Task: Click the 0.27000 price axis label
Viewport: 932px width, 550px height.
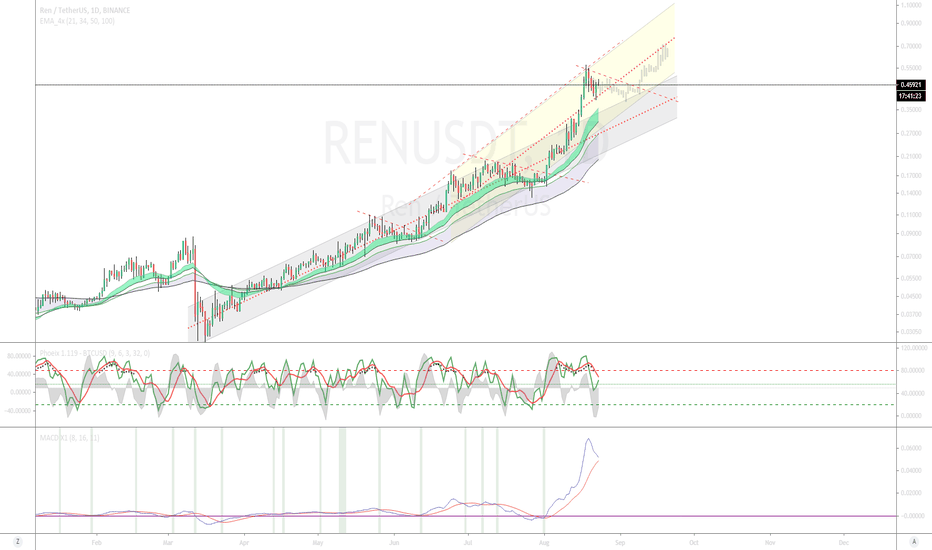Action: [x=911, y=133]
